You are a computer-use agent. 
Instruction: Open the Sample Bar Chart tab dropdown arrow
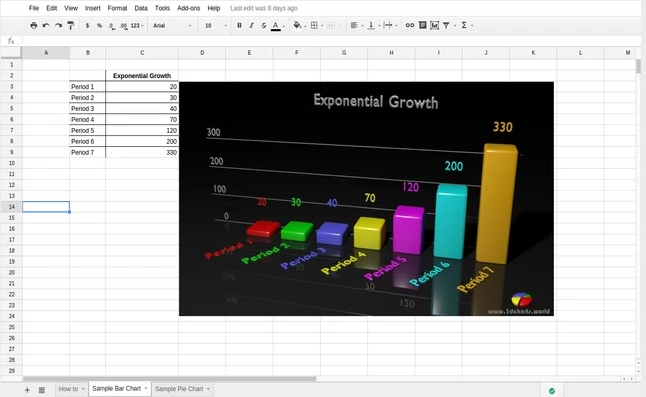click(146, 388)
